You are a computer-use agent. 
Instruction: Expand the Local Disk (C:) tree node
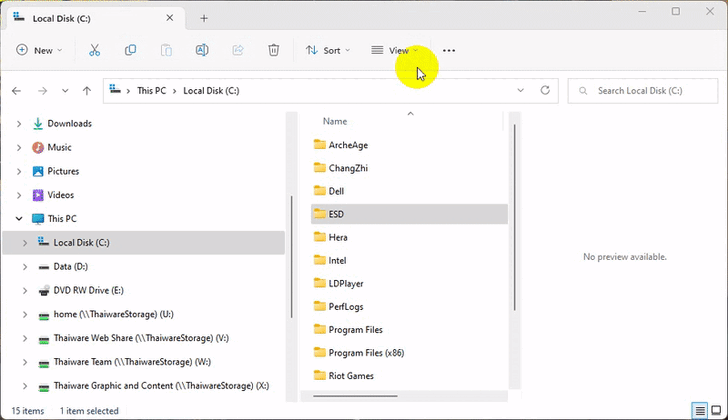tap(25, 243)
